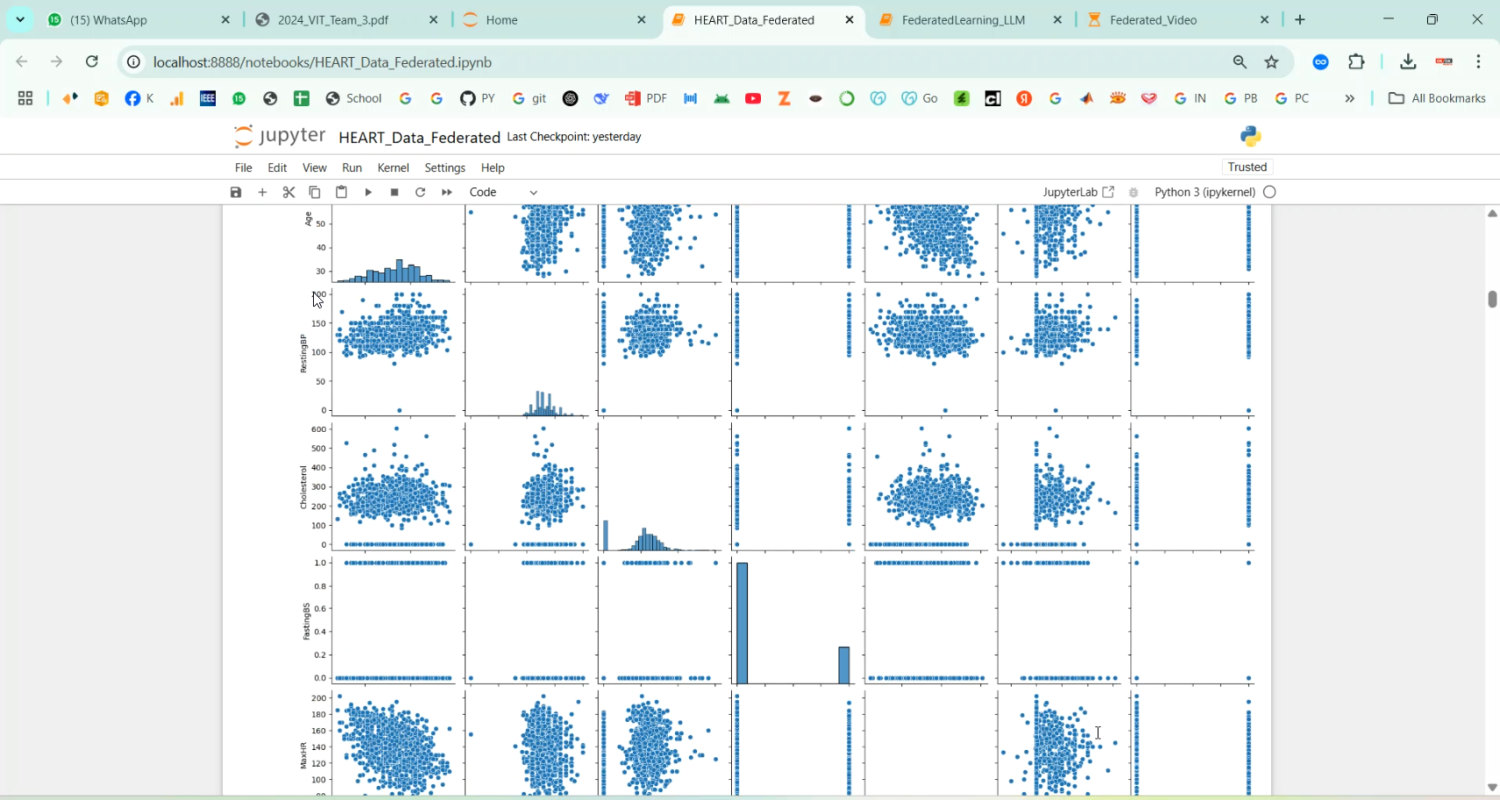Click the Last Checkpoint: yesterday text
The height and width of the screenshot is (800, 1500).
pyautogui.click(x=574, y=137)
